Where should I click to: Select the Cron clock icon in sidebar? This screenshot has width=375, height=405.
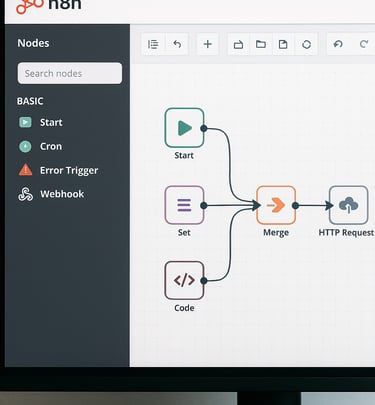pyautogui.click(x=25, y=146)
